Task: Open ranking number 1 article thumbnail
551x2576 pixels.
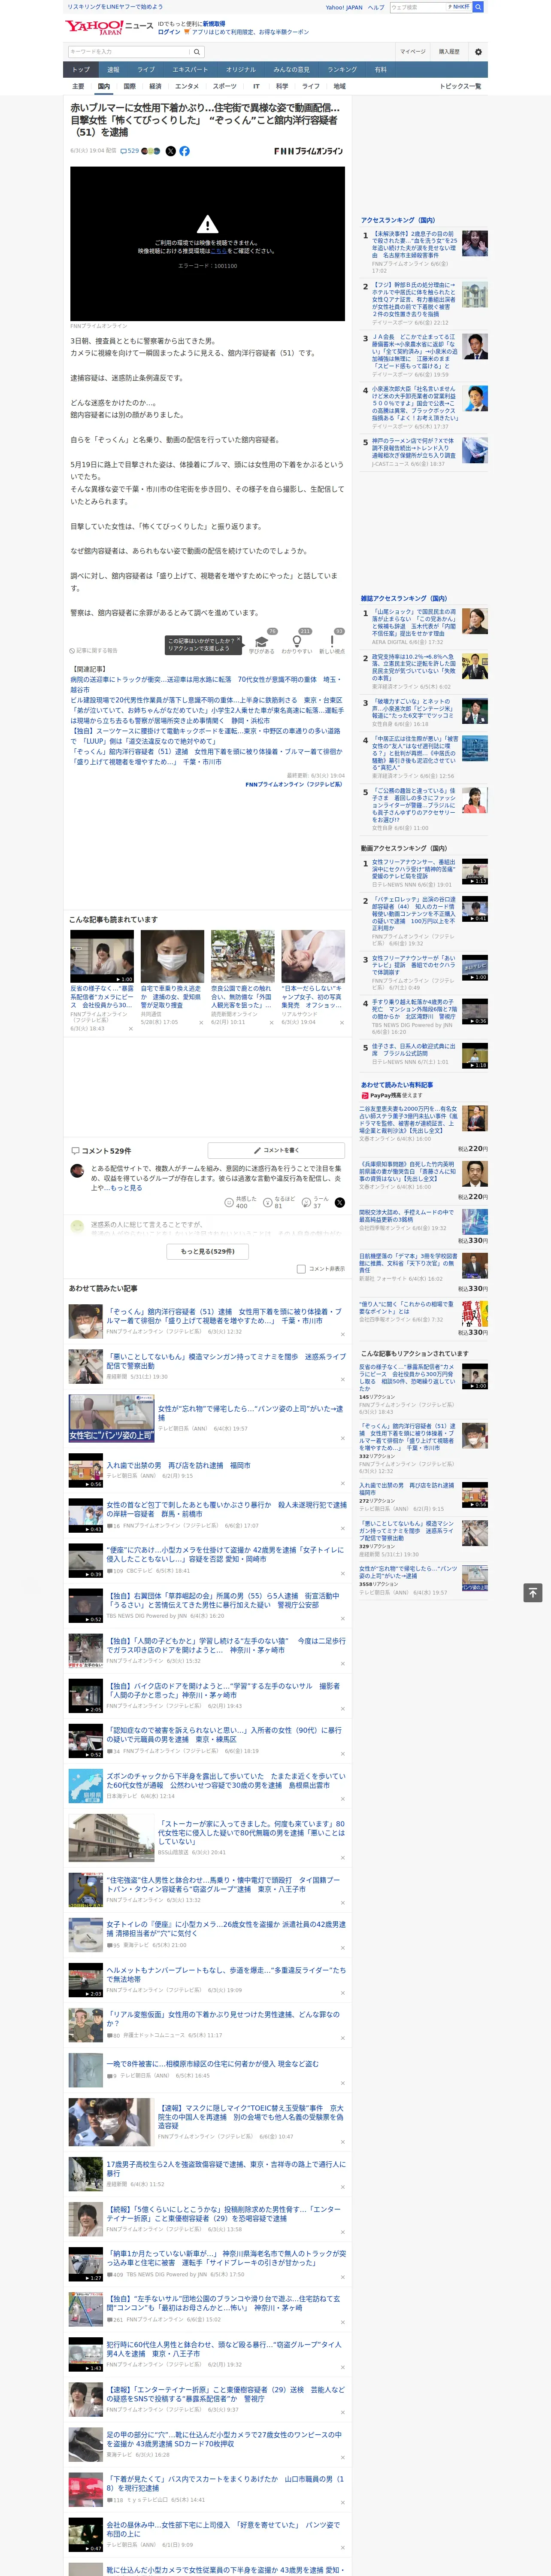Action: 475,243
